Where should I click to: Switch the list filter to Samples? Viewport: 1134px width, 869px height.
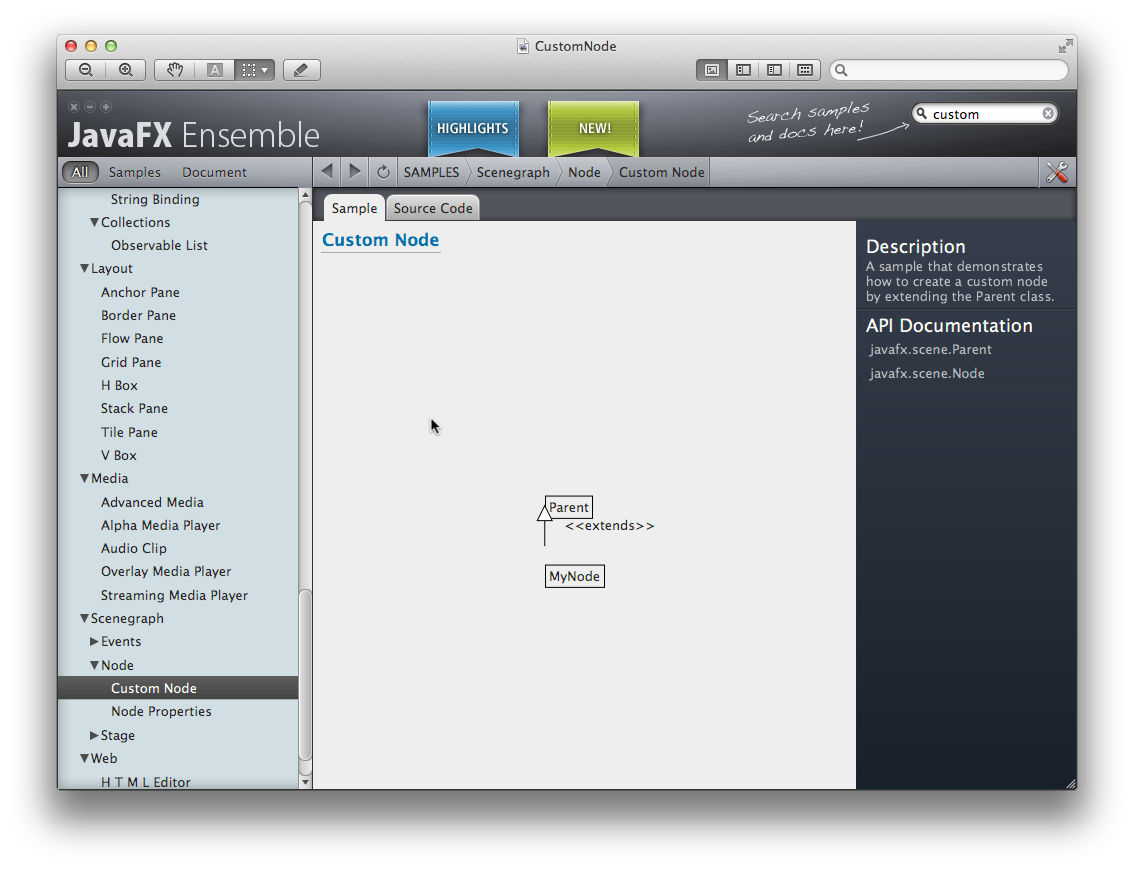pyautogui.click(x=135, y=172)
